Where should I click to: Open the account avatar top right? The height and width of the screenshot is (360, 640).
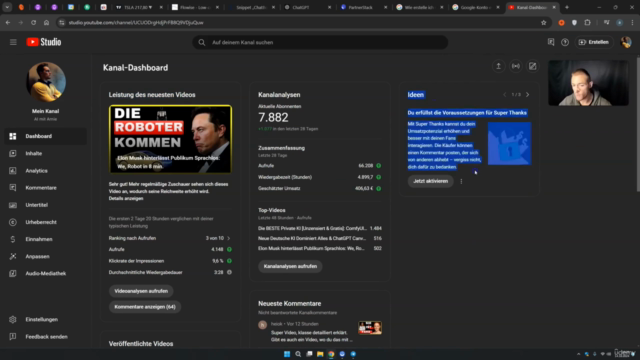(x=626, y=42)
